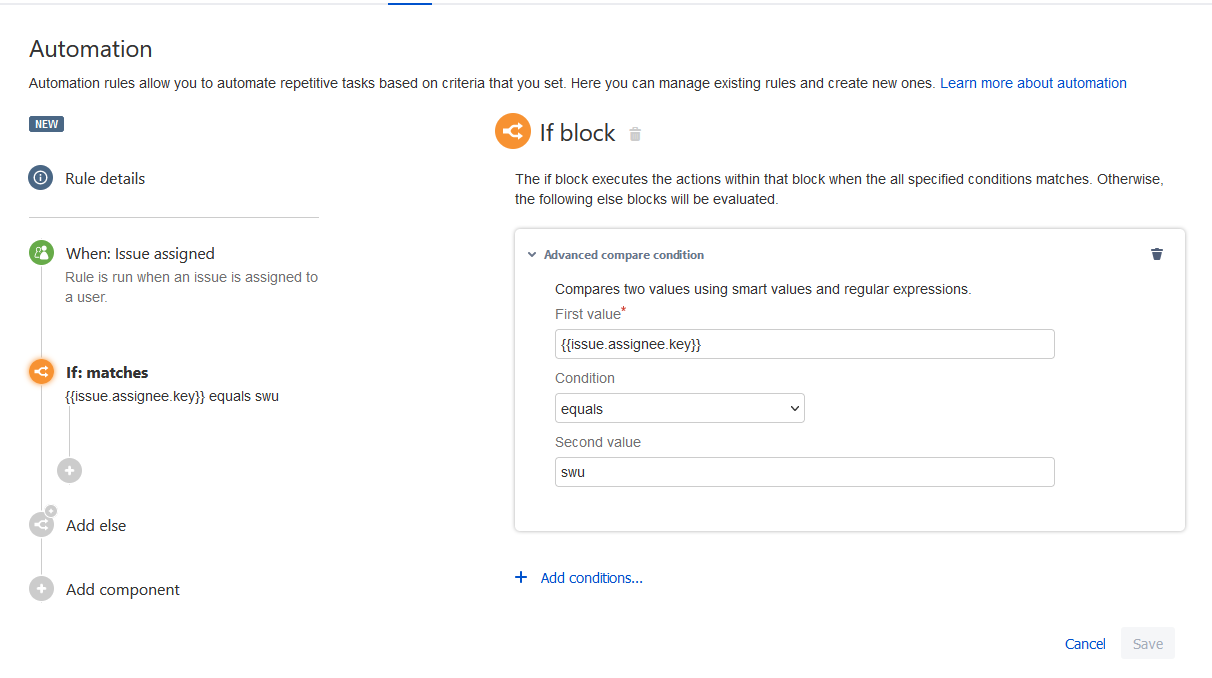Select the When: Issue assigned step
Viewport: 1212px width, 678px height.
pos(140,254)
